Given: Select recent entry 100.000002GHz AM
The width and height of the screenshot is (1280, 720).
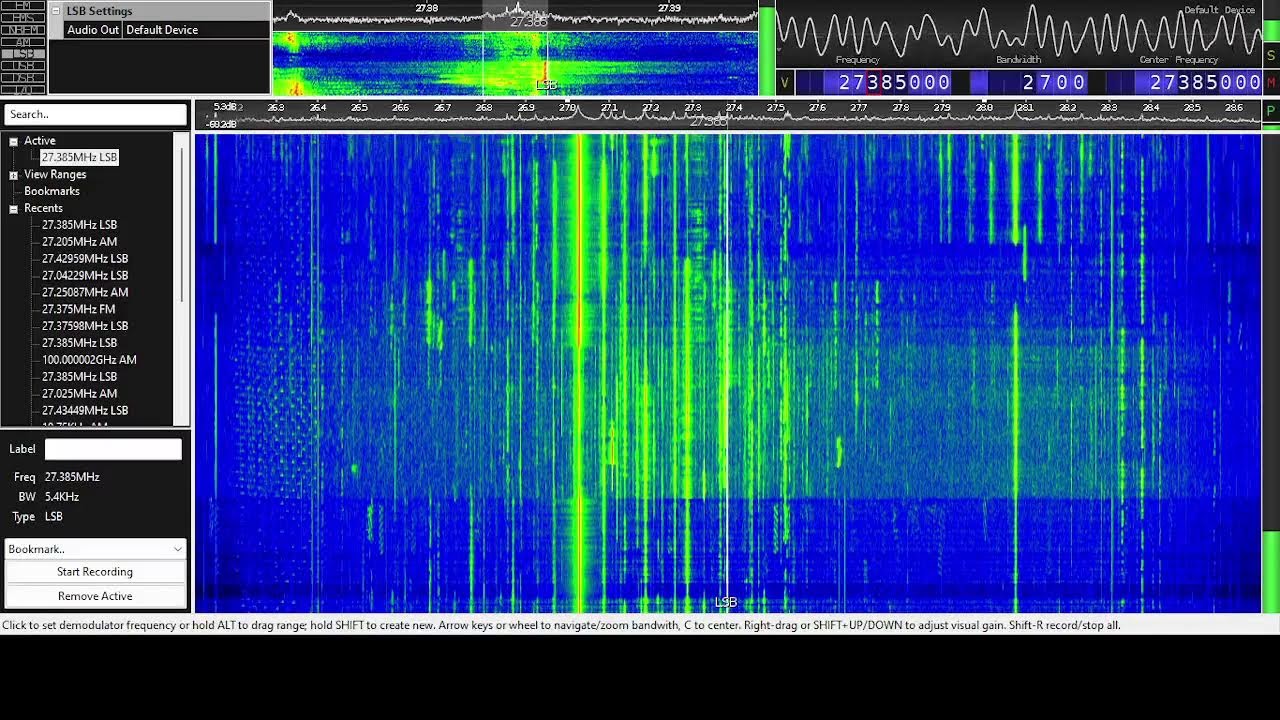Looking at the screenshot, I should (x=89, y=360).
